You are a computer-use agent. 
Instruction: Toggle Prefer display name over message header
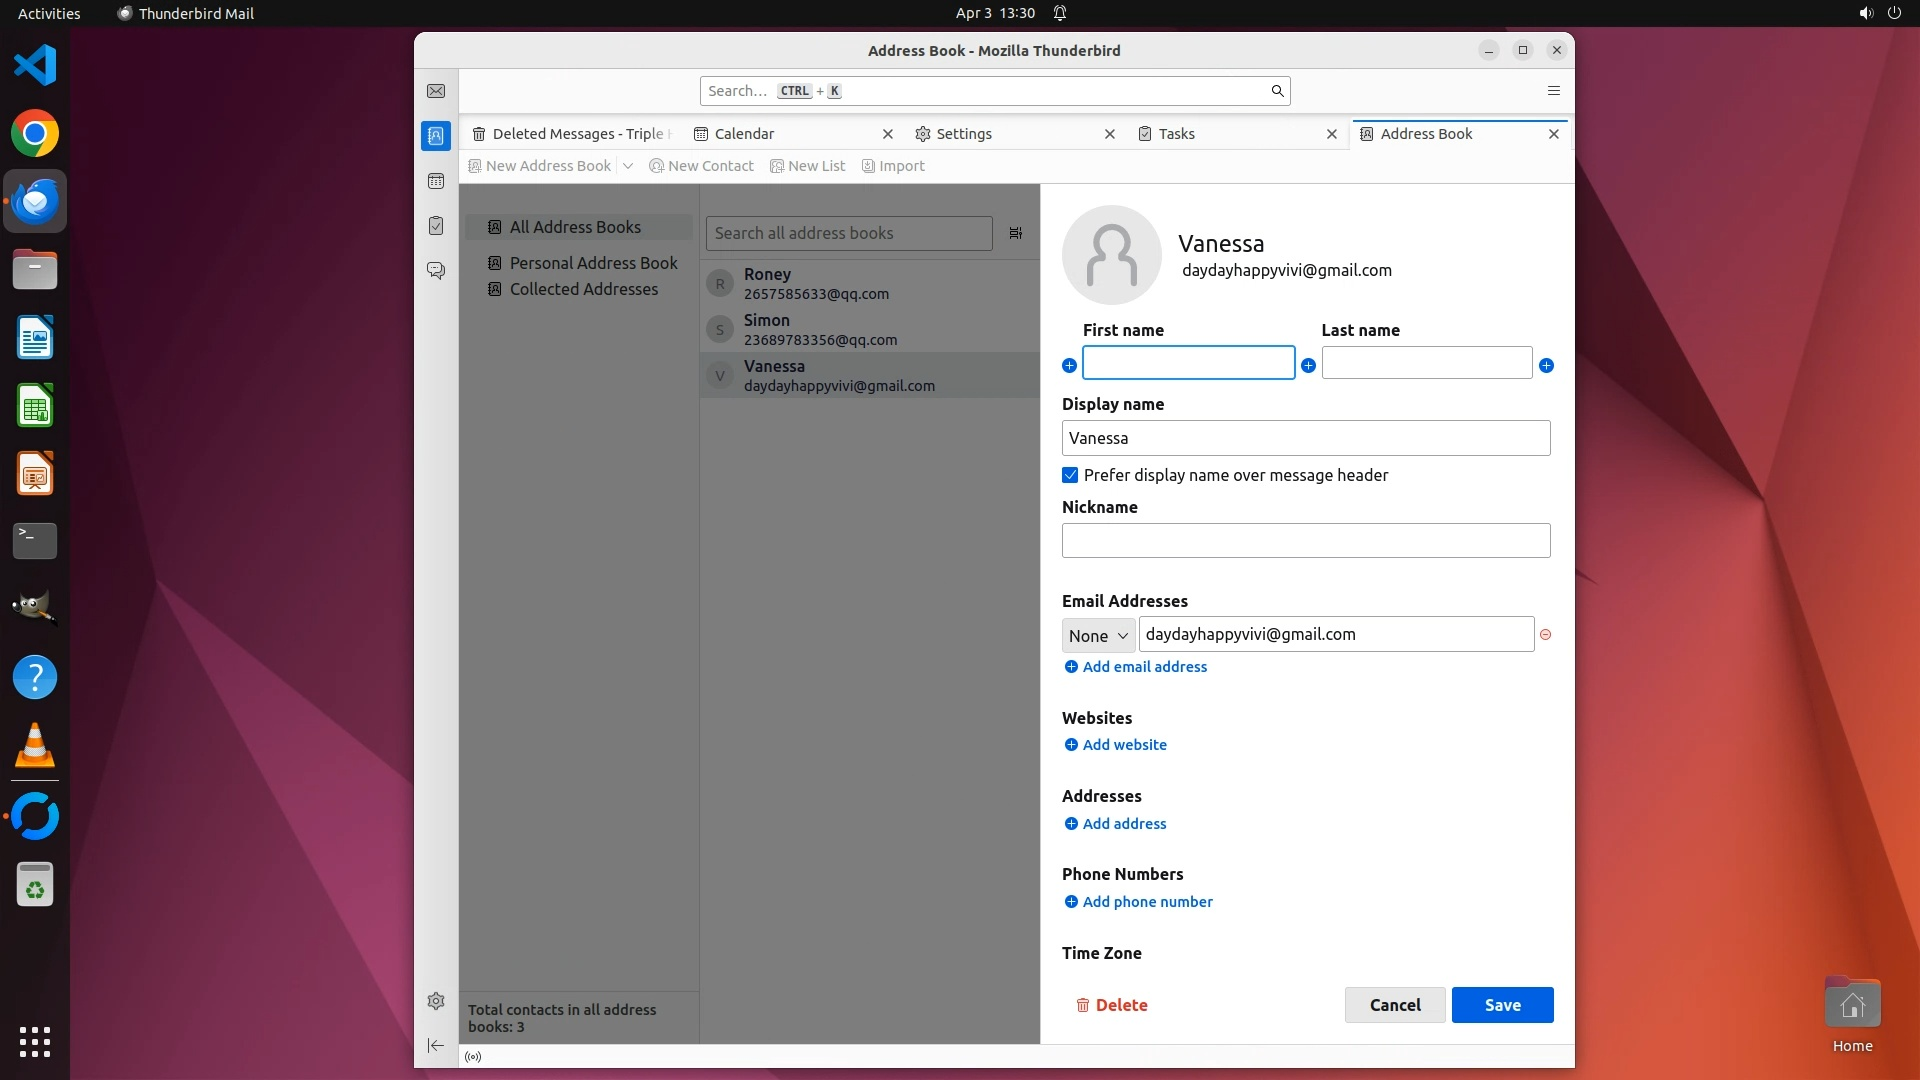coord(1070,475)
